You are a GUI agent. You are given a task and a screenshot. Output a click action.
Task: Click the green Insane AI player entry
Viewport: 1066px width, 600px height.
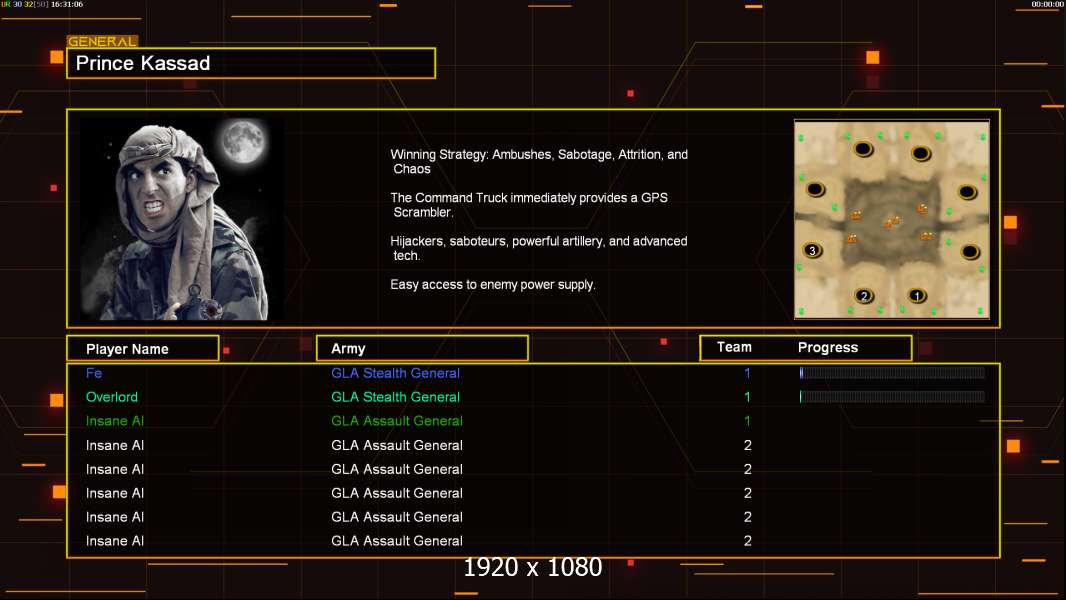115,421
